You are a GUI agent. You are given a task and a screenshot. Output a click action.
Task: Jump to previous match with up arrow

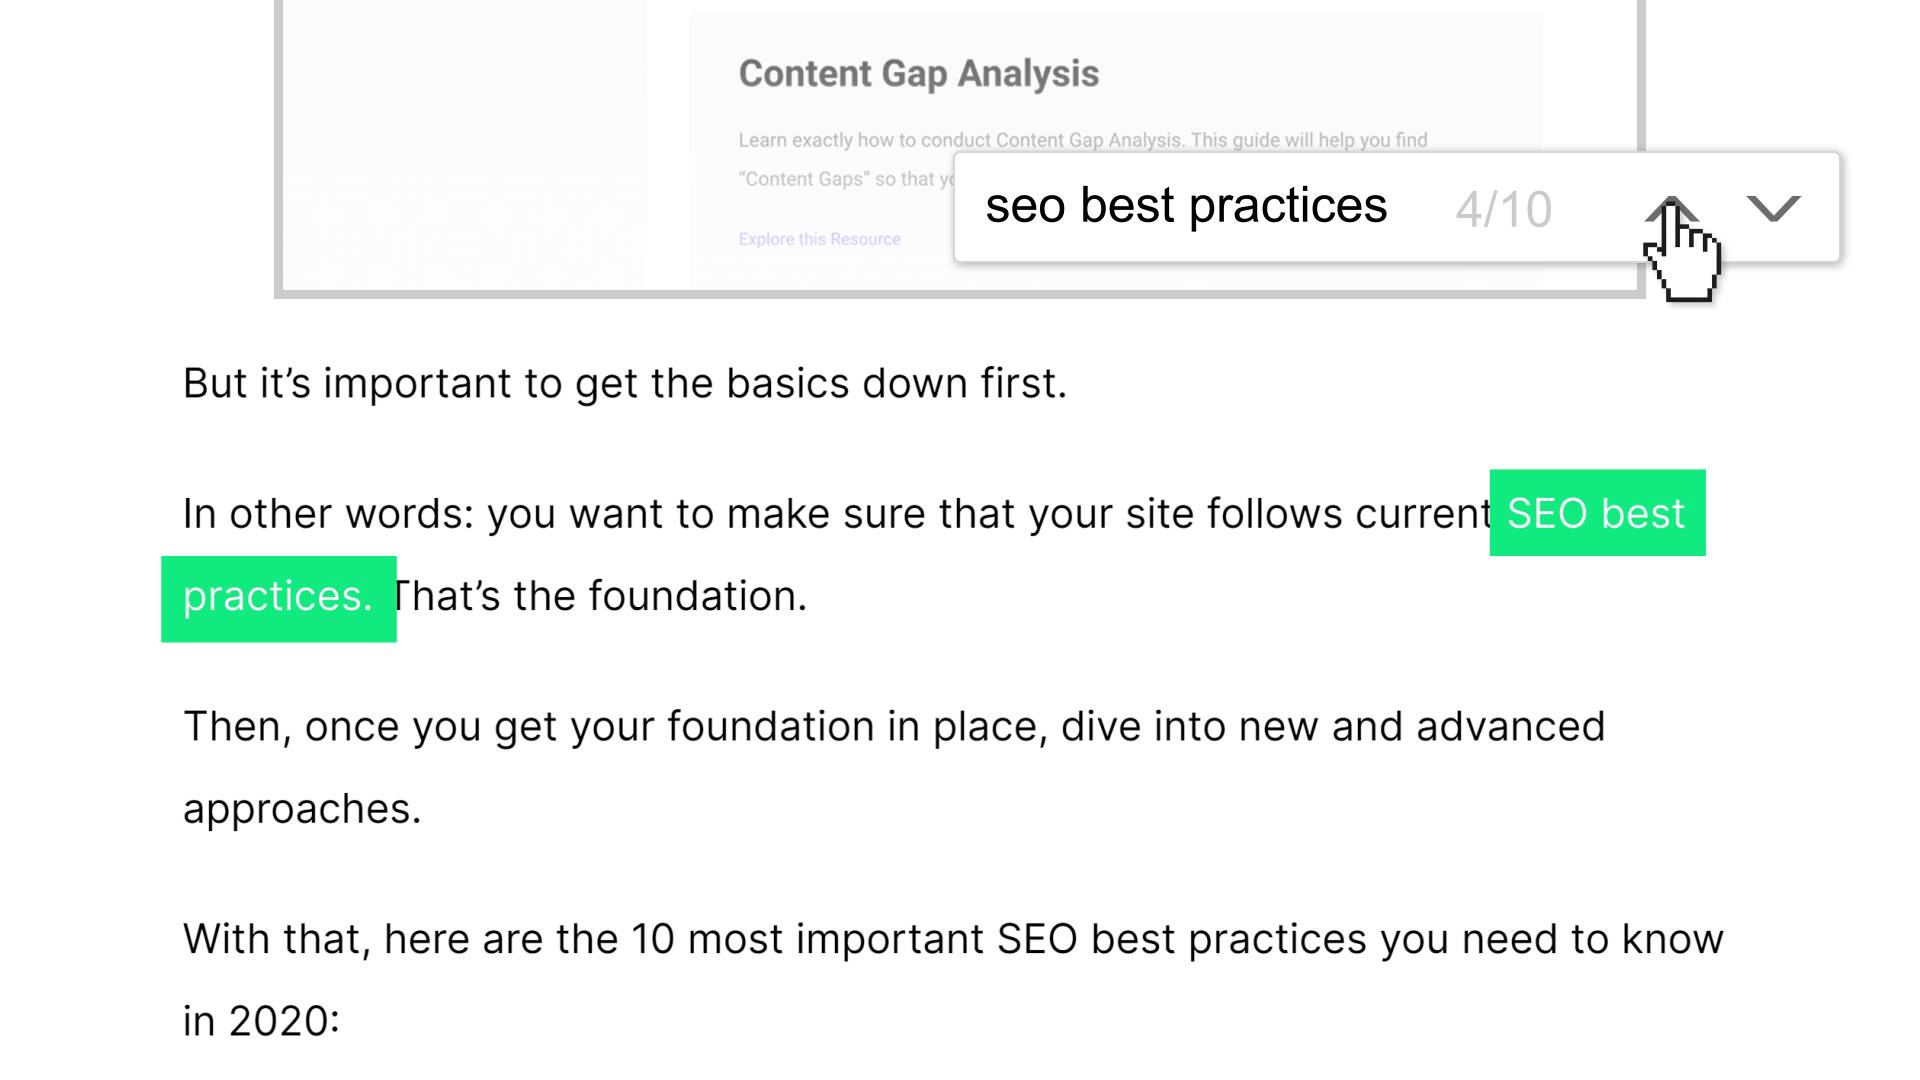coord(1671,208)
